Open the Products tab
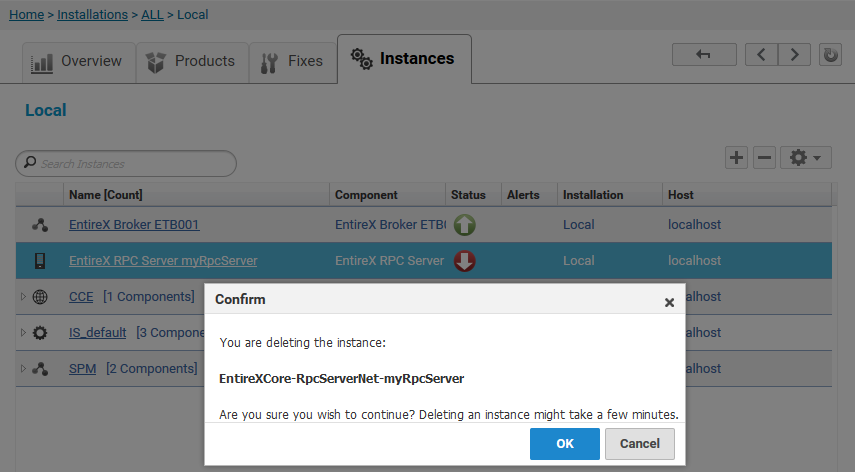This screenshot has width=855, height=472. click(192, 62)
